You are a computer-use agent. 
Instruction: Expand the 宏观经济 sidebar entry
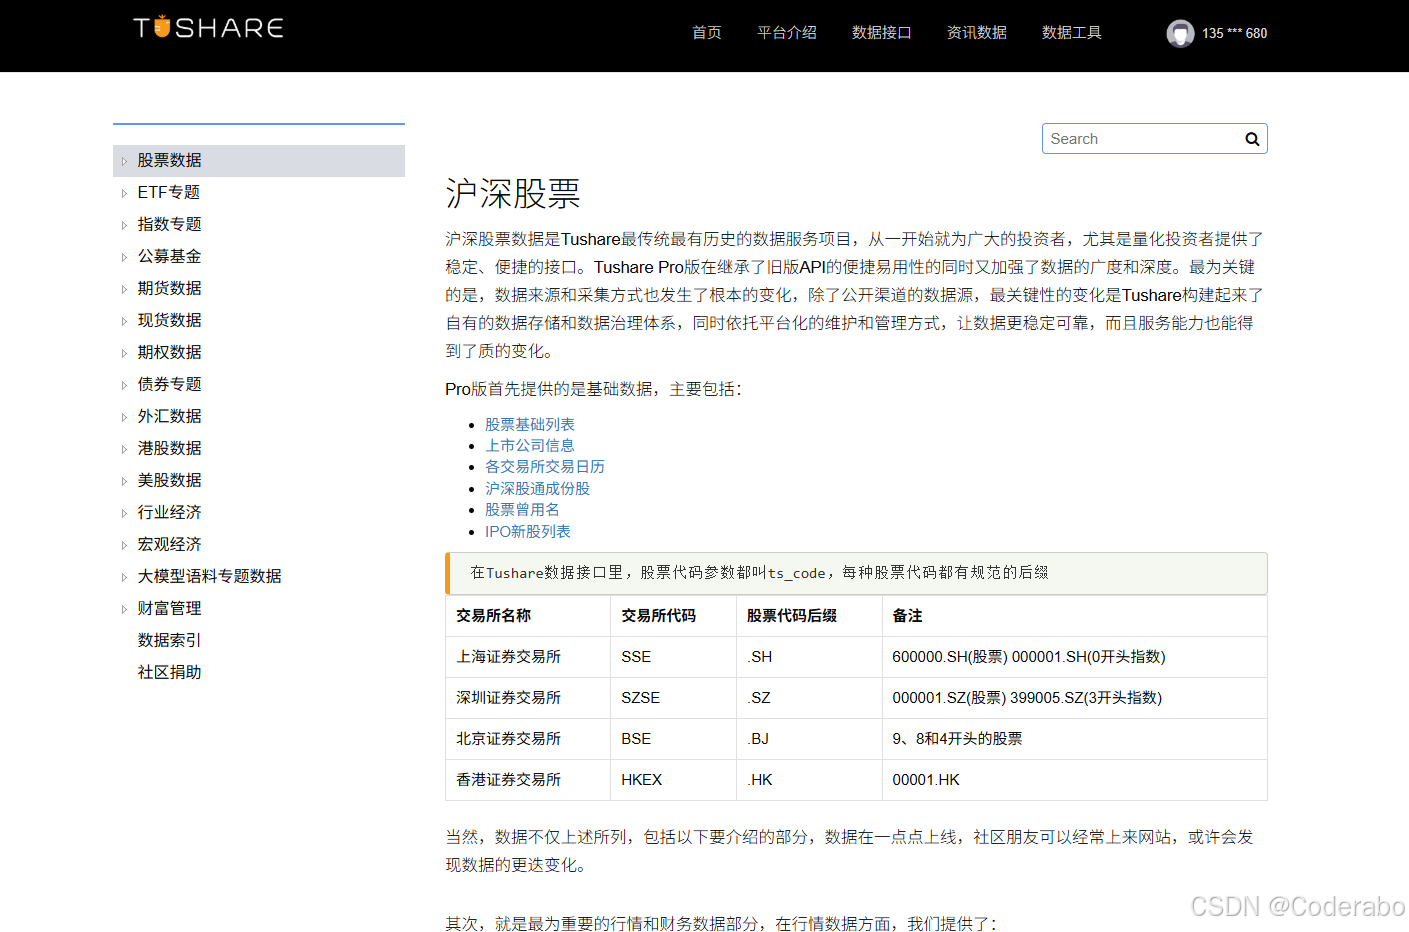pos(168,544)
